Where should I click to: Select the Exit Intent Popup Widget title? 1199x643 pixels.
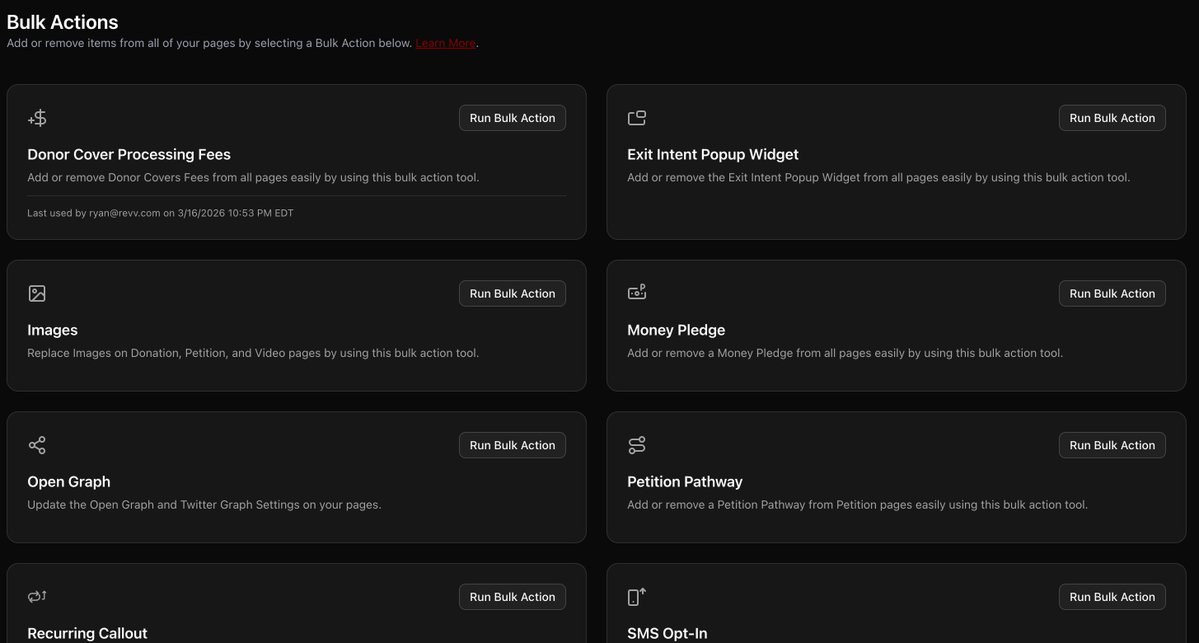coord(713,154)
